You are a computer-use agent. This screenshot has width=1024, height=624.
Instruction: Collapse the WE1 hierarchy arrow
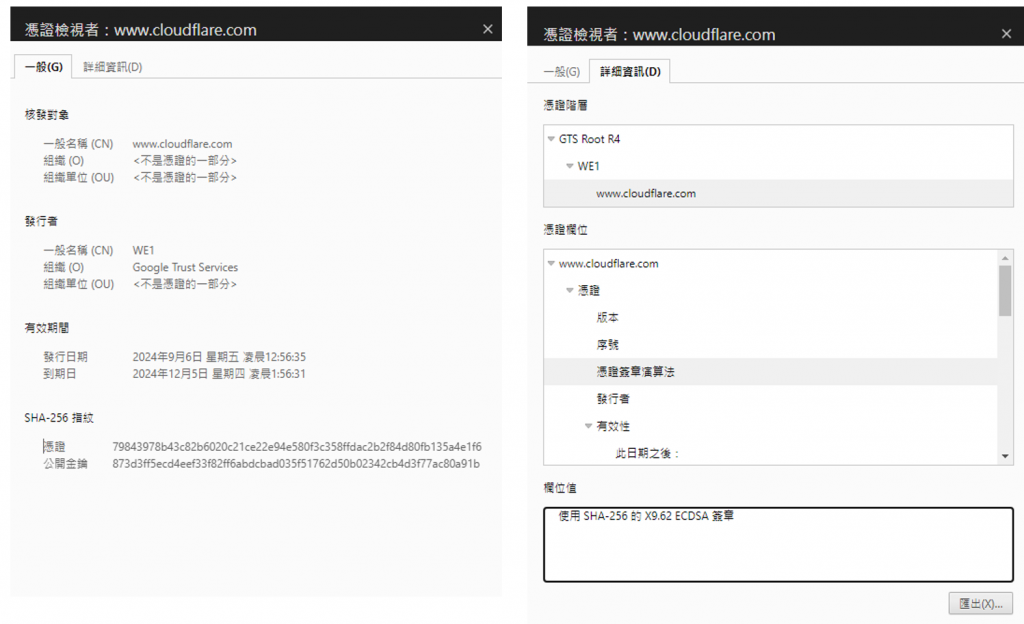[569, 166]
